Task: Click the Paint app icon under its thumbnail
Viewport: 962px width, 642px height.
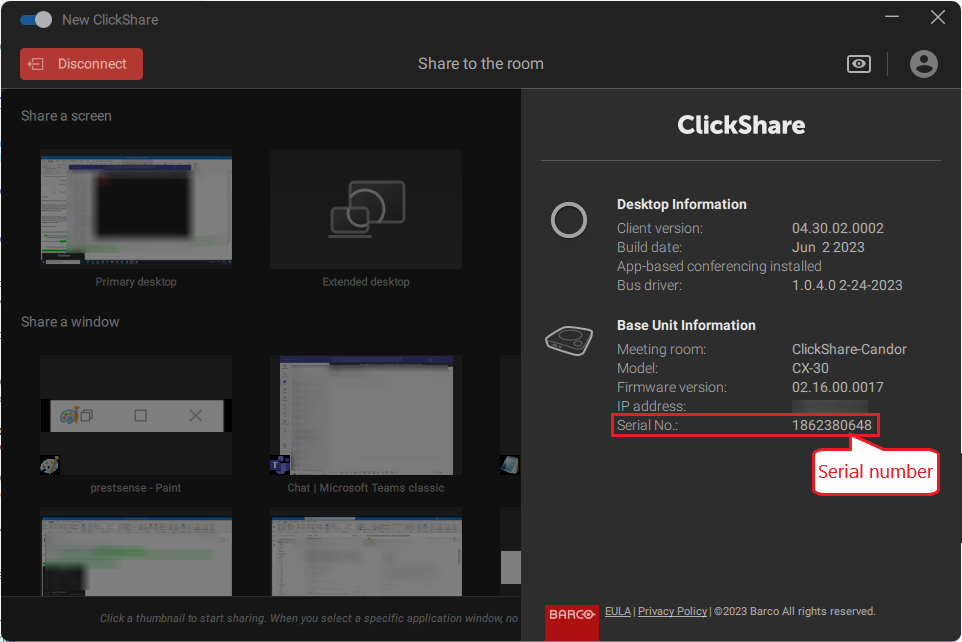Action: pyautogui.click(x=50, y=465)
